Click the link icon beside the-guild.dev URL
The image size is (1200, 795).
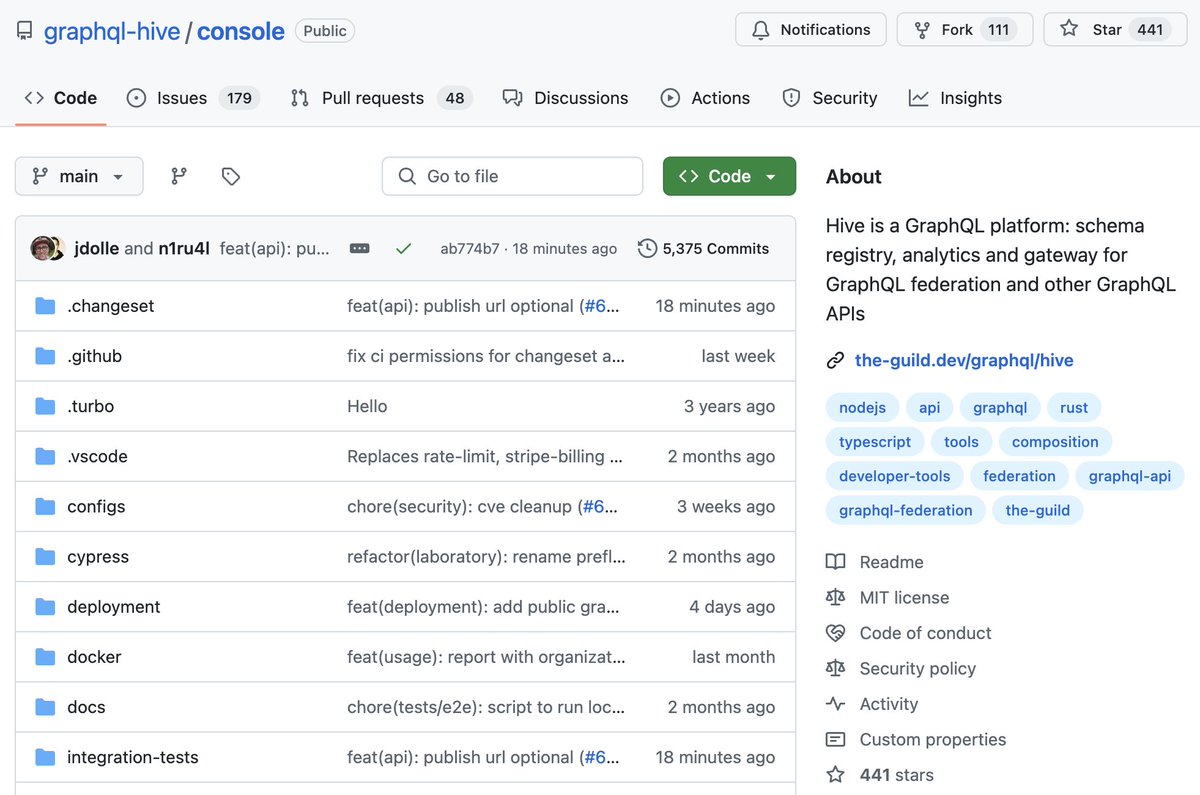835,361
